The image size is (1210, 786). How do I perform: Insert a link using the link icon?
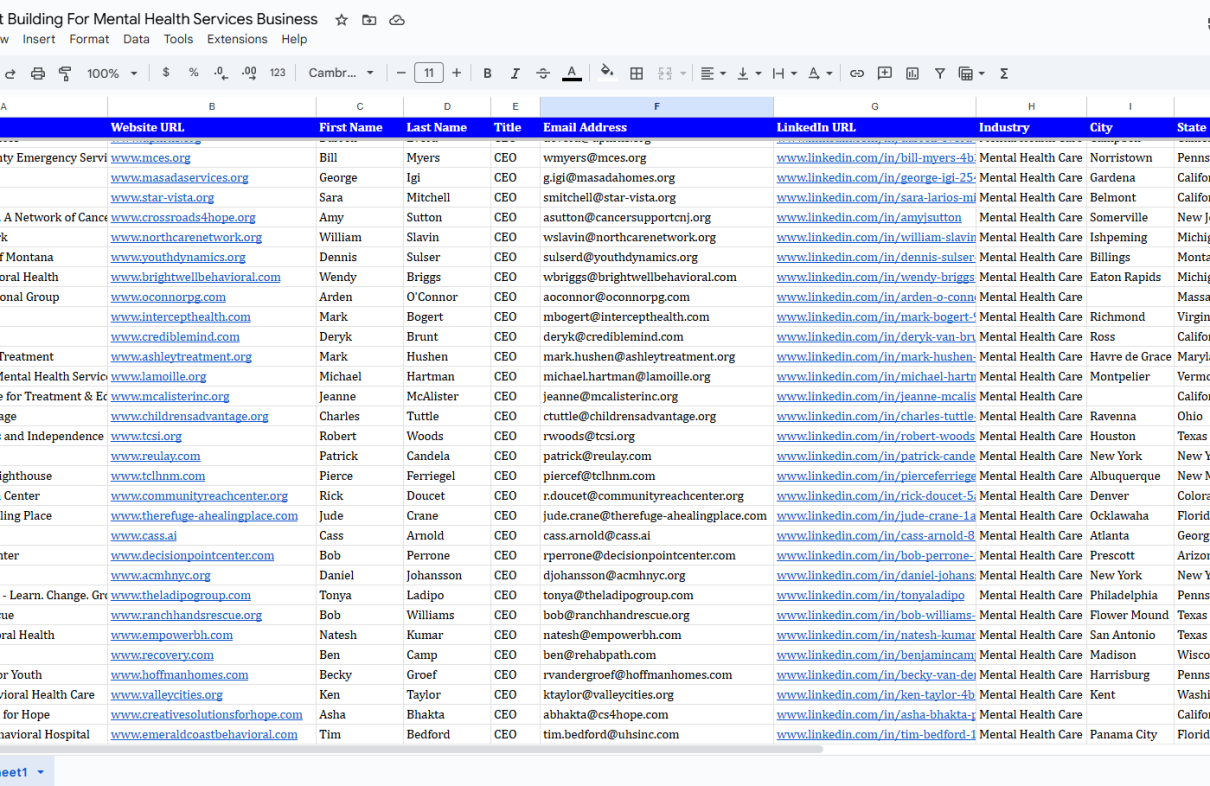[857, 73]
